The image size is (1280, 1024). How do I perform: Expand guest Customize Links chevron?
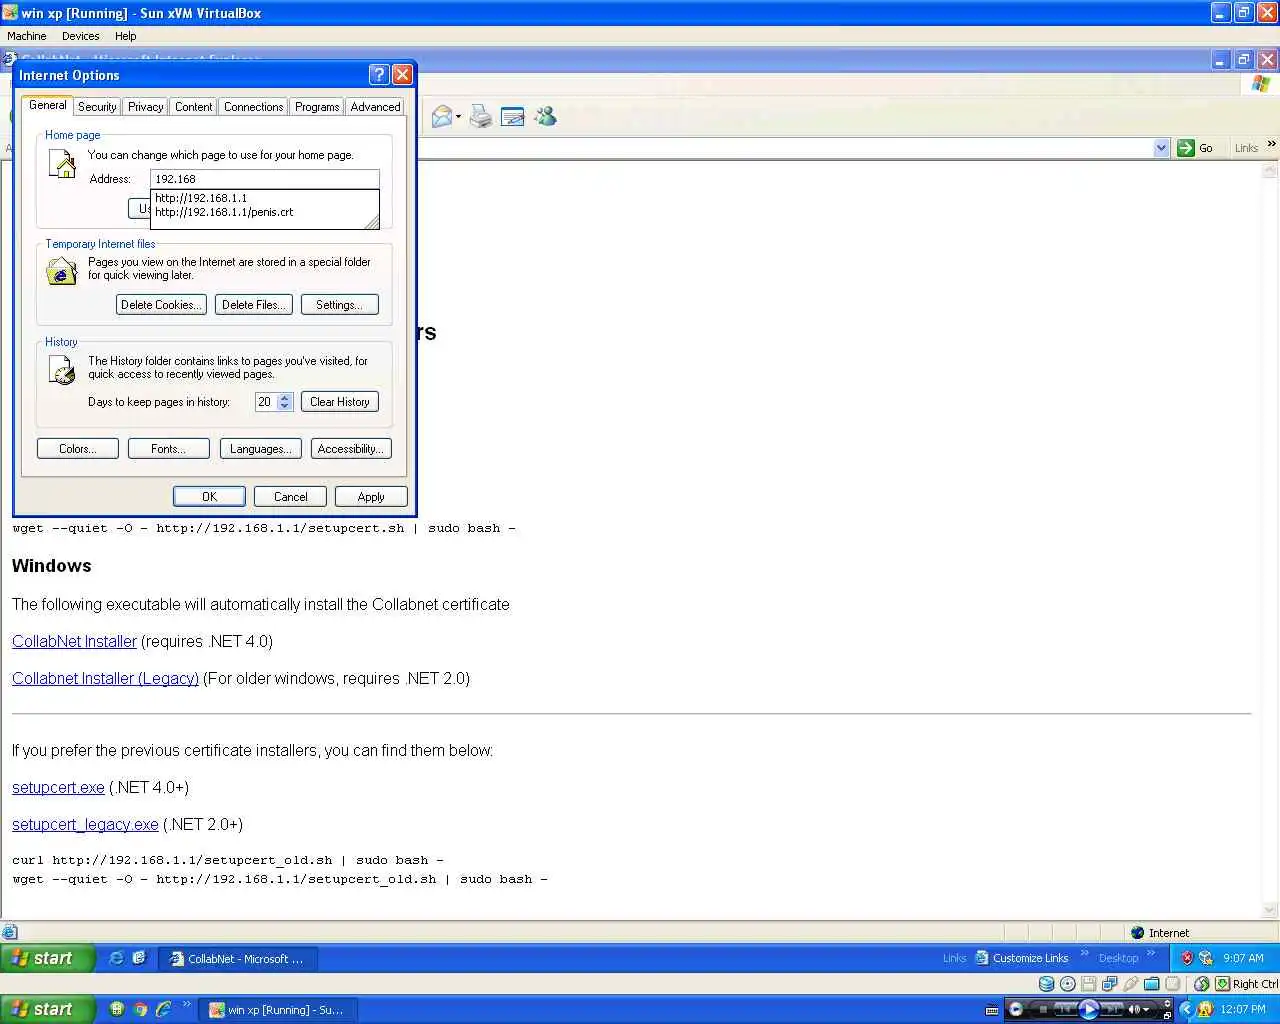pos(1084,954)
